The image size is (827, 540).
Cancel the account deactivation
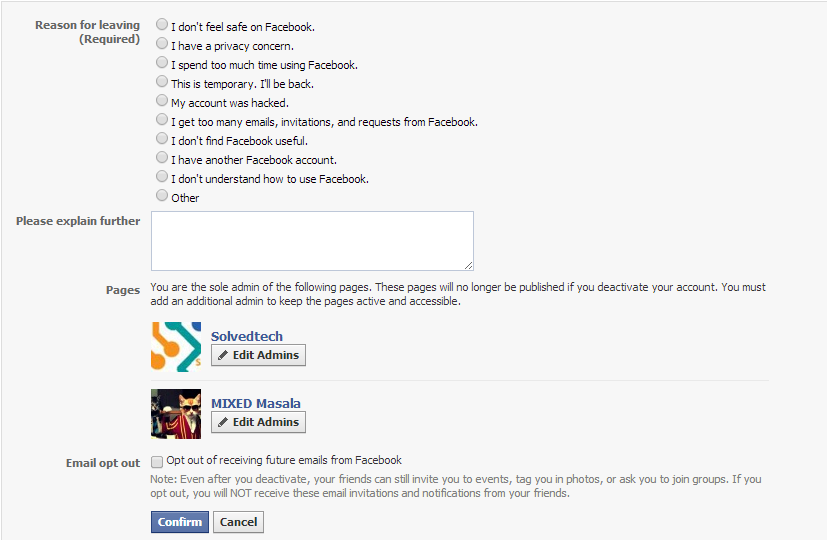click(x=238, y=522)
